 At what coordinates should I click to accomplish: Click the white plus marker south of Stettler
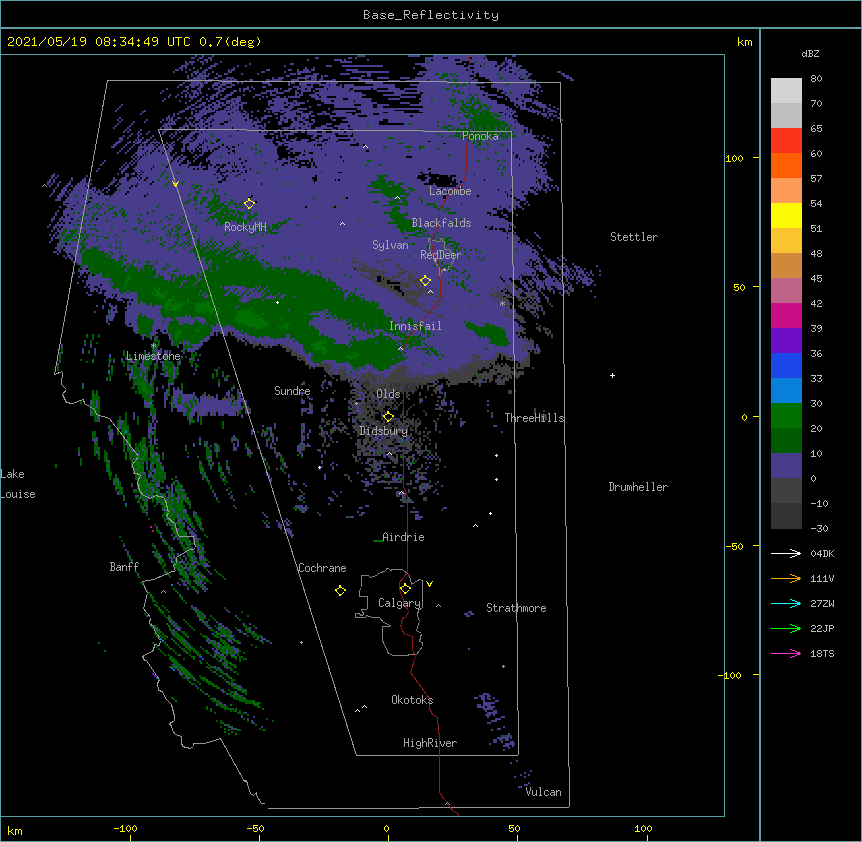pos(612,375)
